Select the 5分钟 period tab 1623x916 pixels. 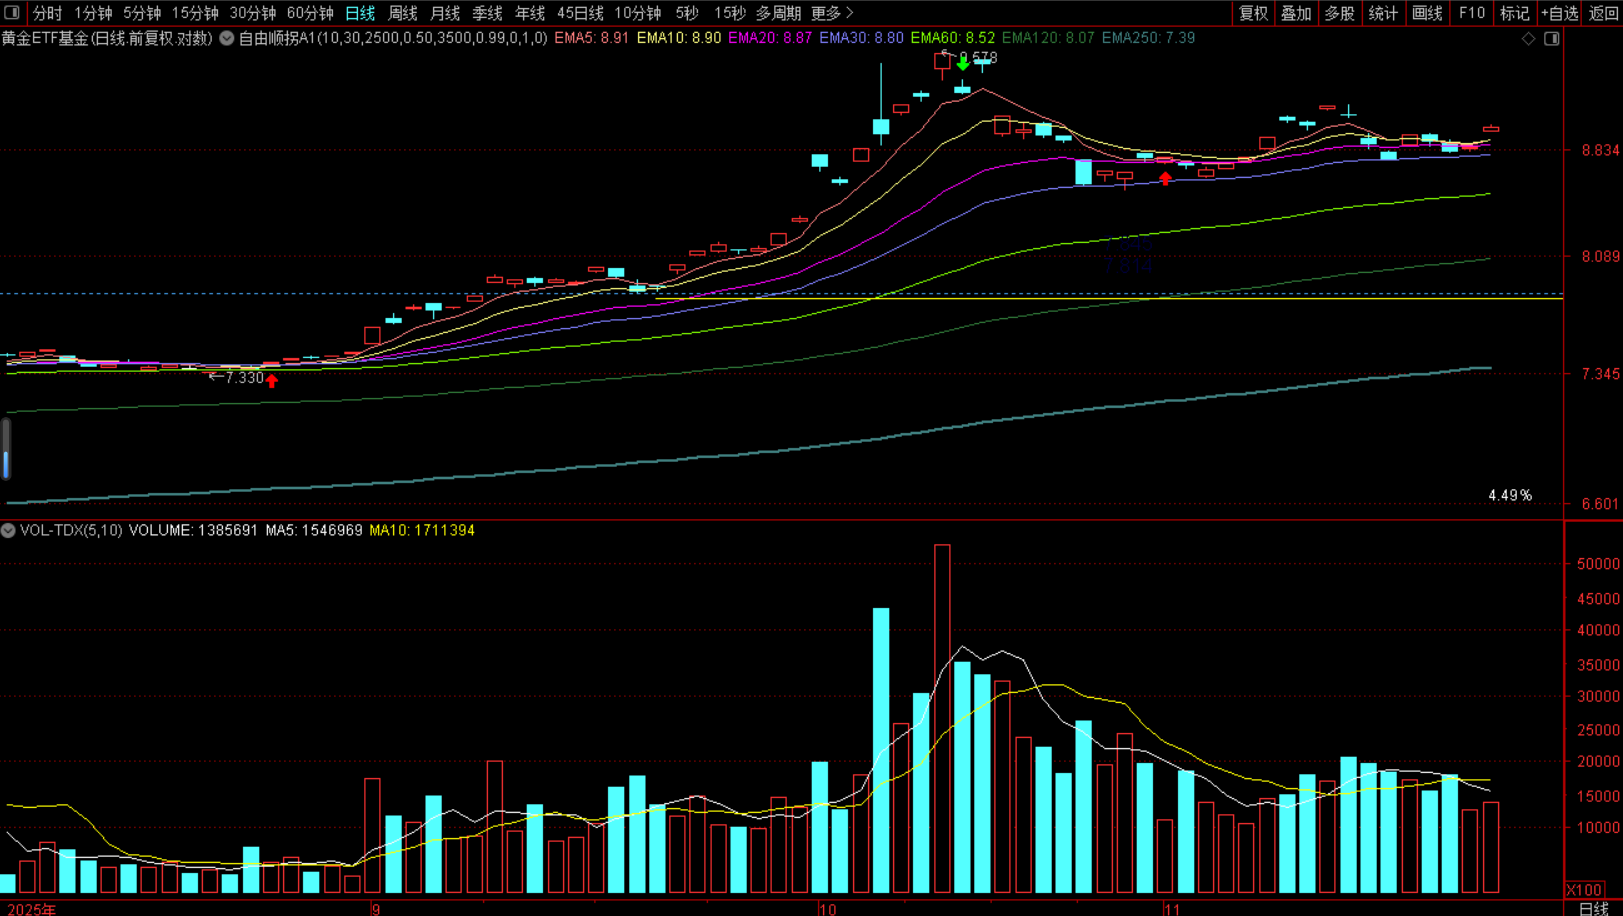142,13
